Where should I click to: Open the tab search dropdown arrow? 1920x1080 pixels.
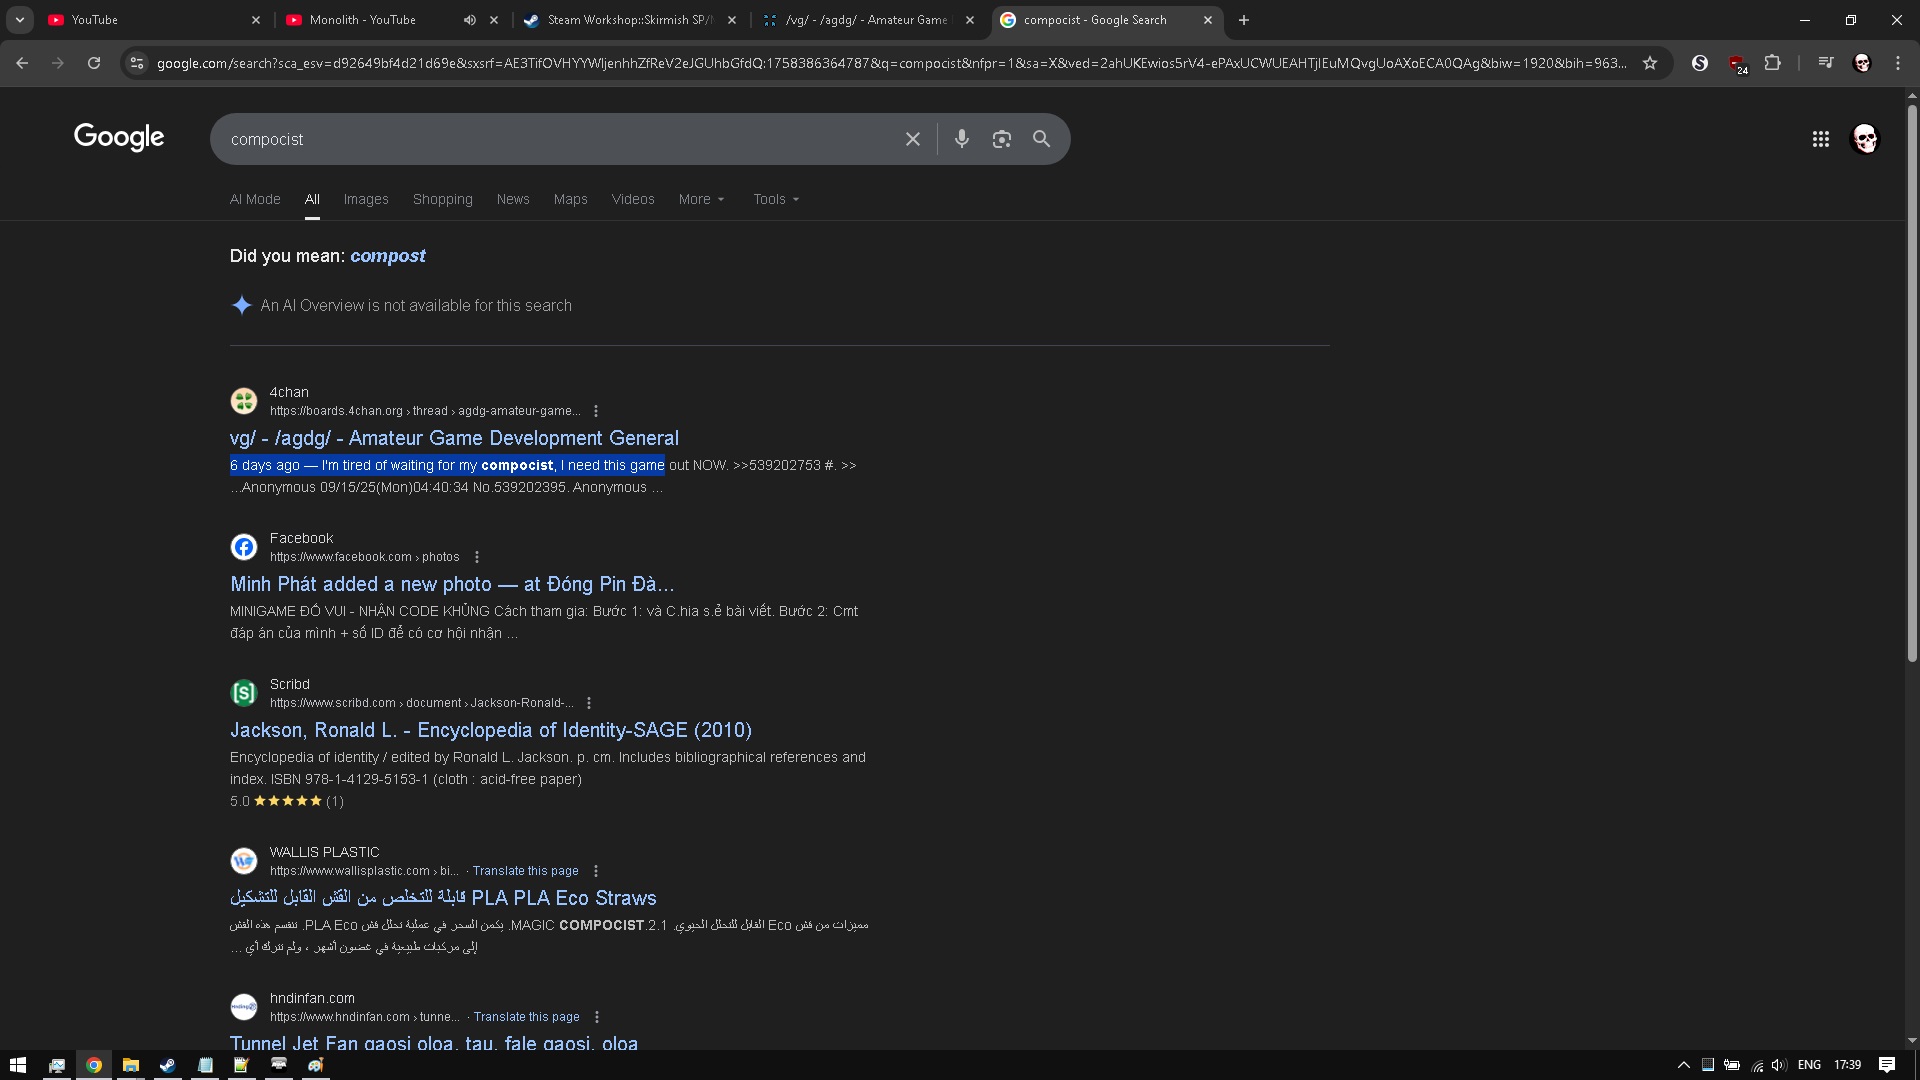pos(20,20)
